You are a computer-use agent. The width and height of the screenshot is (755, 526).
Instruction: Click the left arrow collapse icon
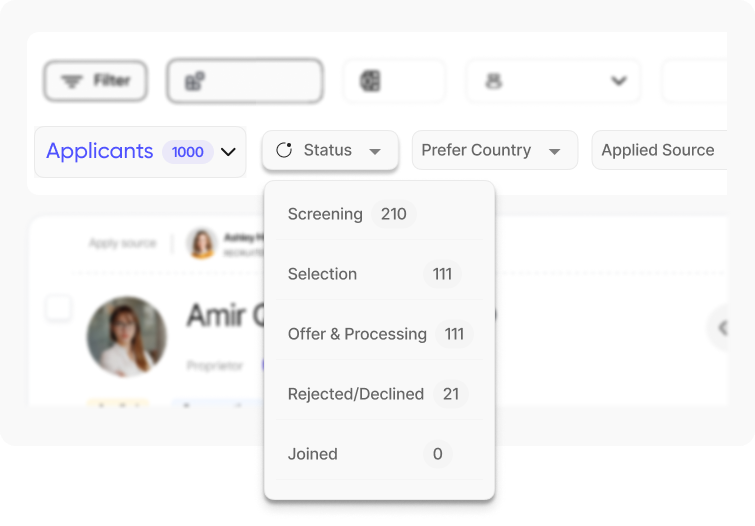point(722,328)
